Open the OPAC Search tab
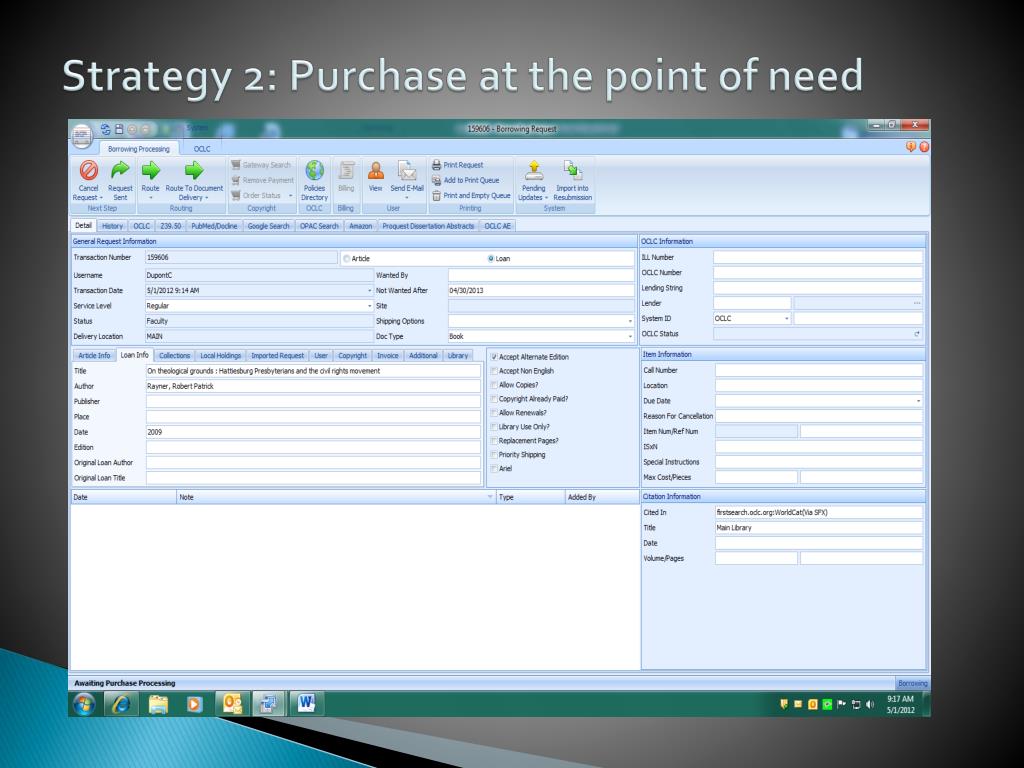 [319, 226]
